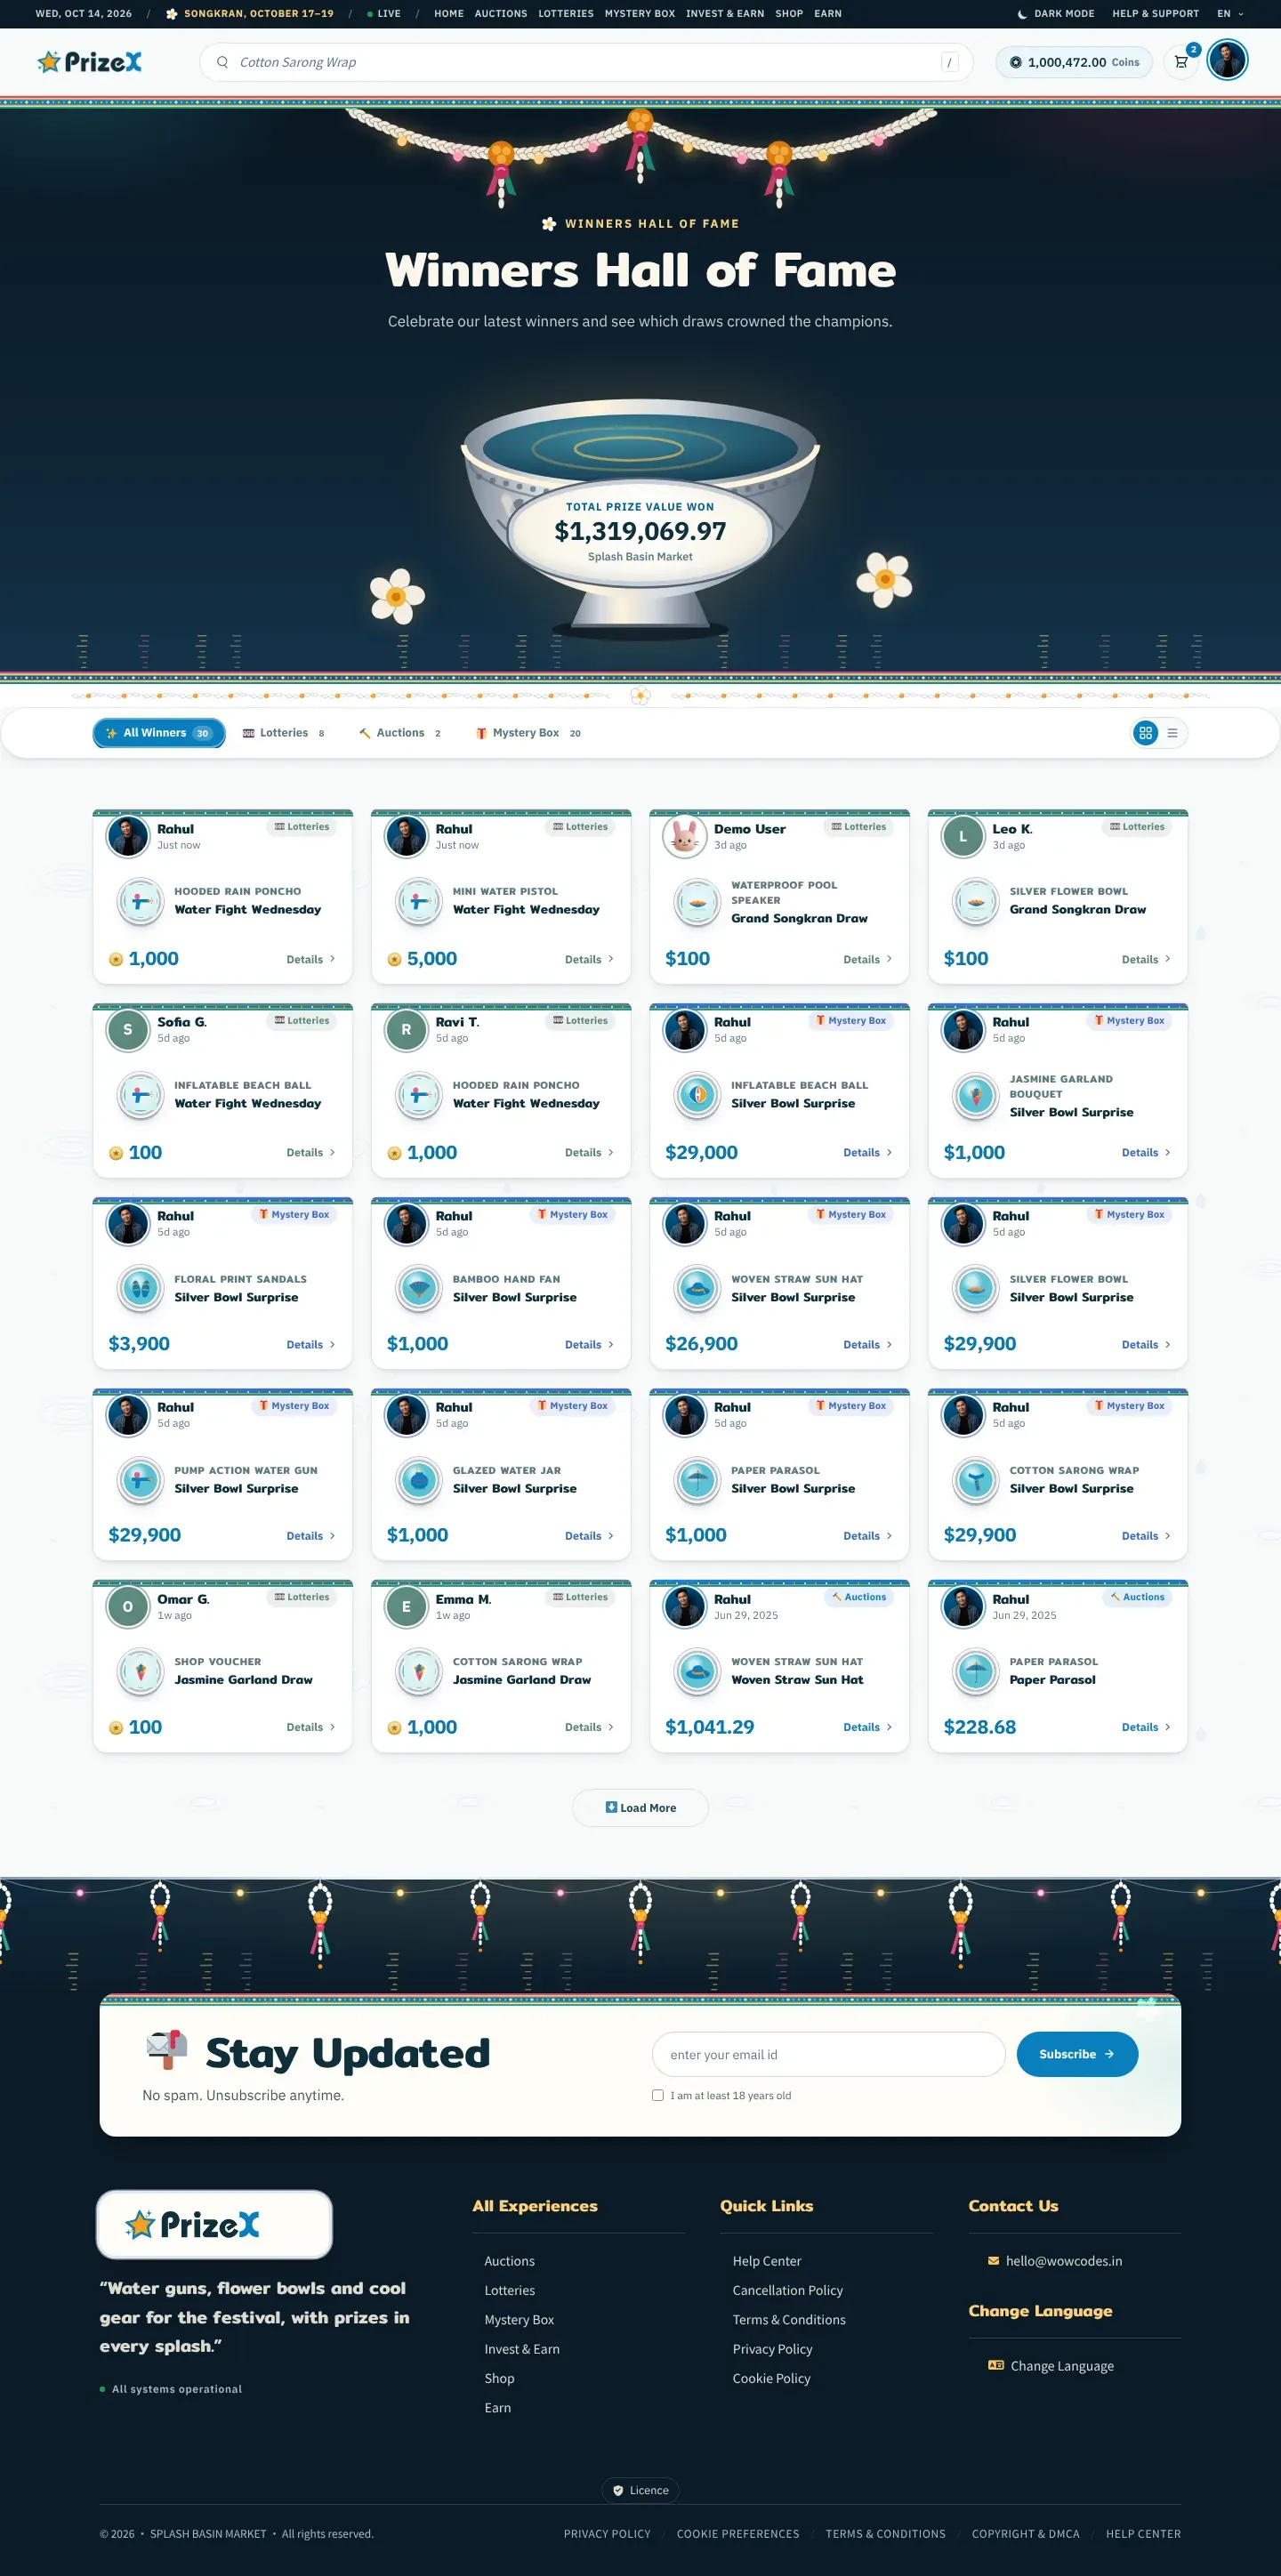Open Details for Floral Print Sandals card

click(x=311, y=1345)
